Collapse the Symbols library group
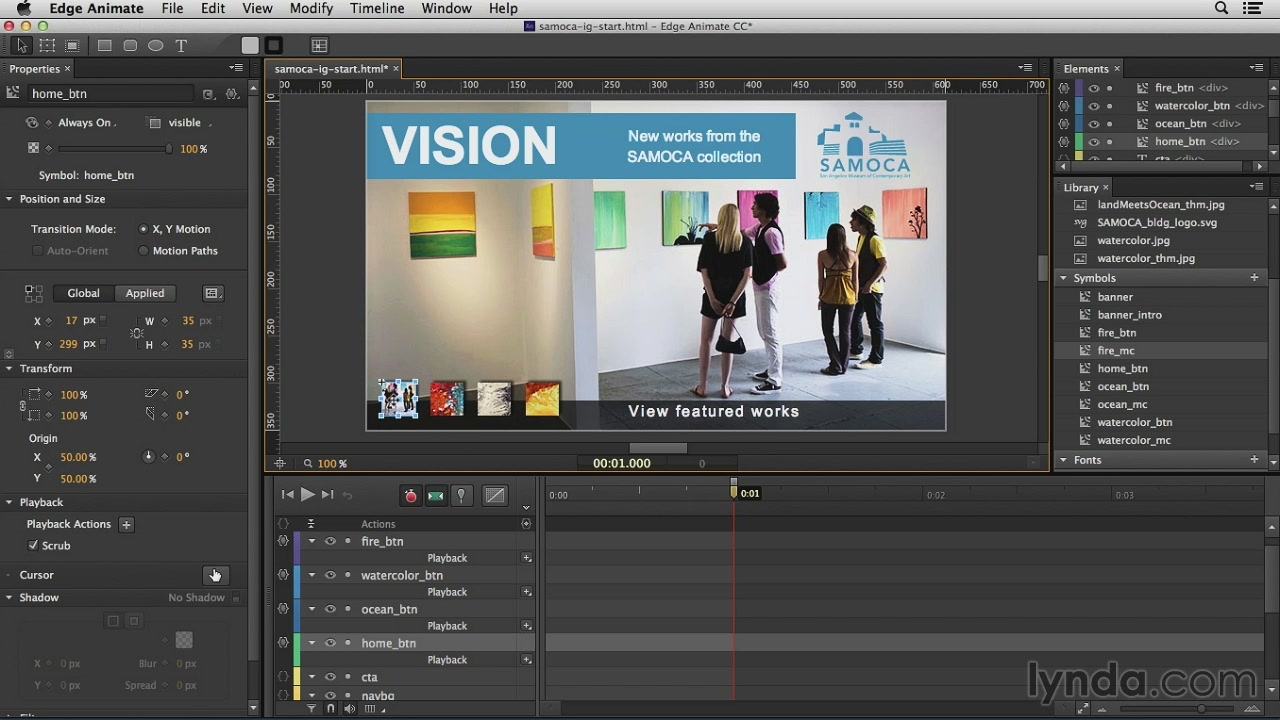Screen dimensions: 1280x720 (1064, 278)
